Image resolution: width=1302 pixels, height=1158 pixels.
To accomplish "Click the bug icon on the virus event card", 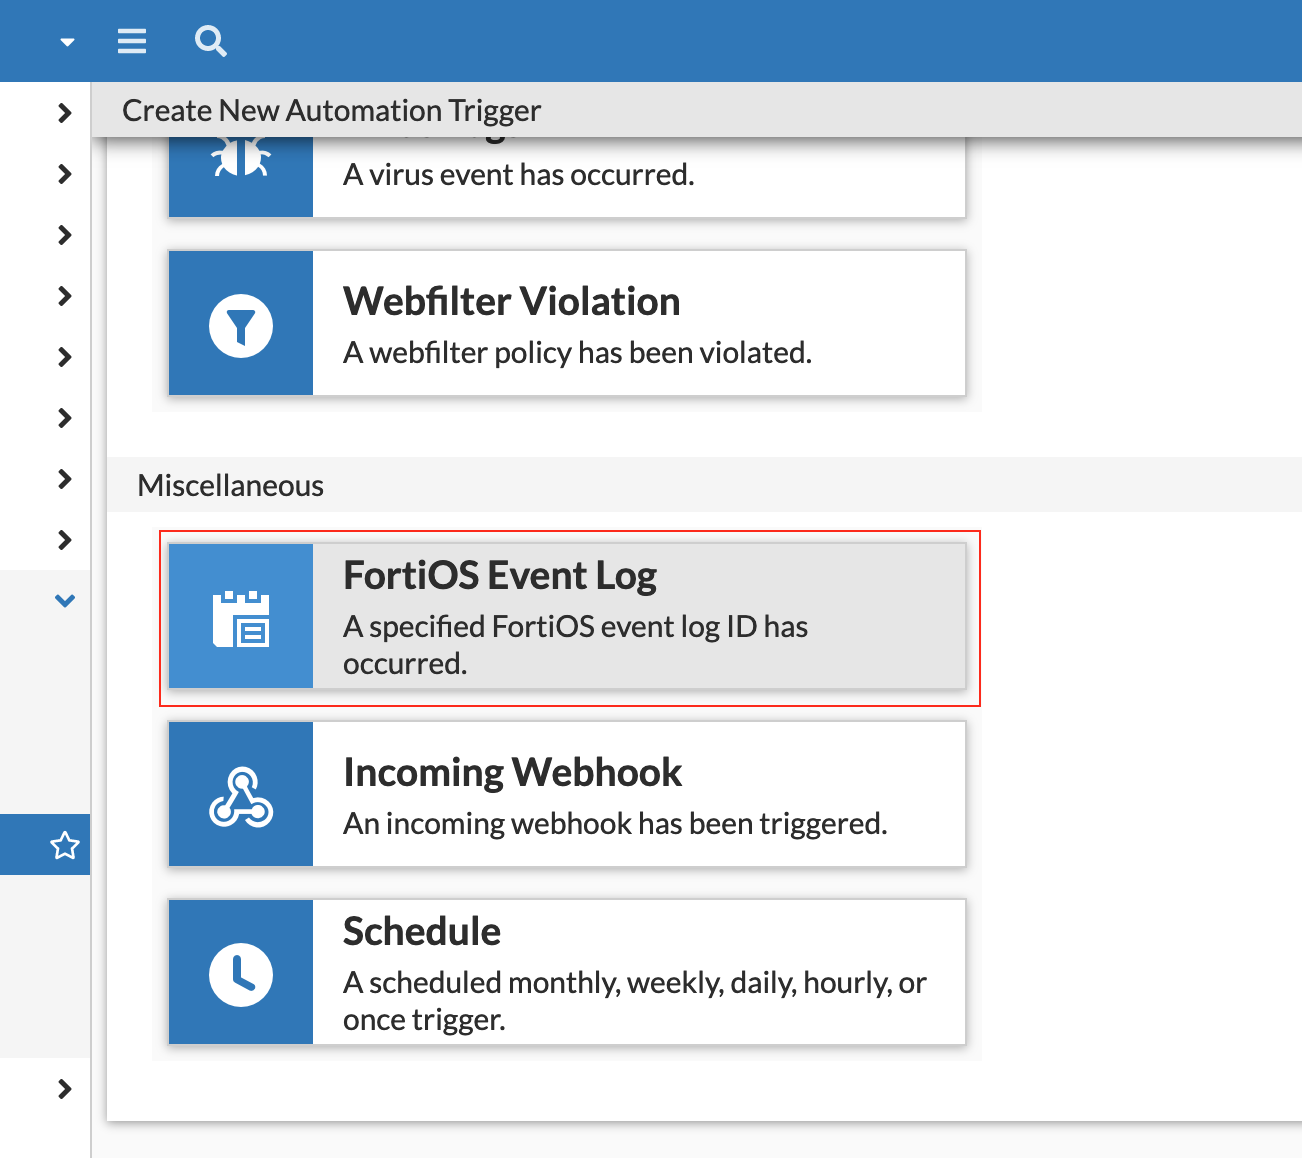I will click(240, 160).
